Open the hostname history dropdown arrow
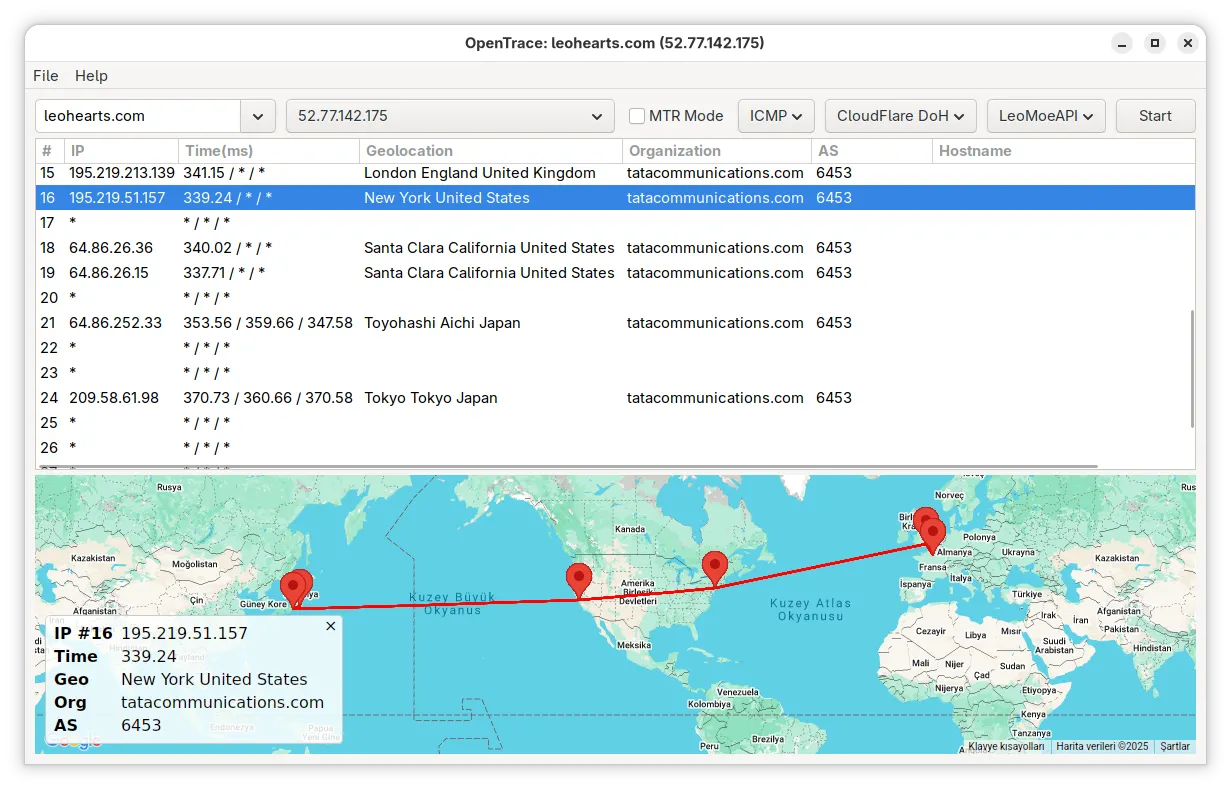Screen dimensions: 1231x789 tap(258, 116)
